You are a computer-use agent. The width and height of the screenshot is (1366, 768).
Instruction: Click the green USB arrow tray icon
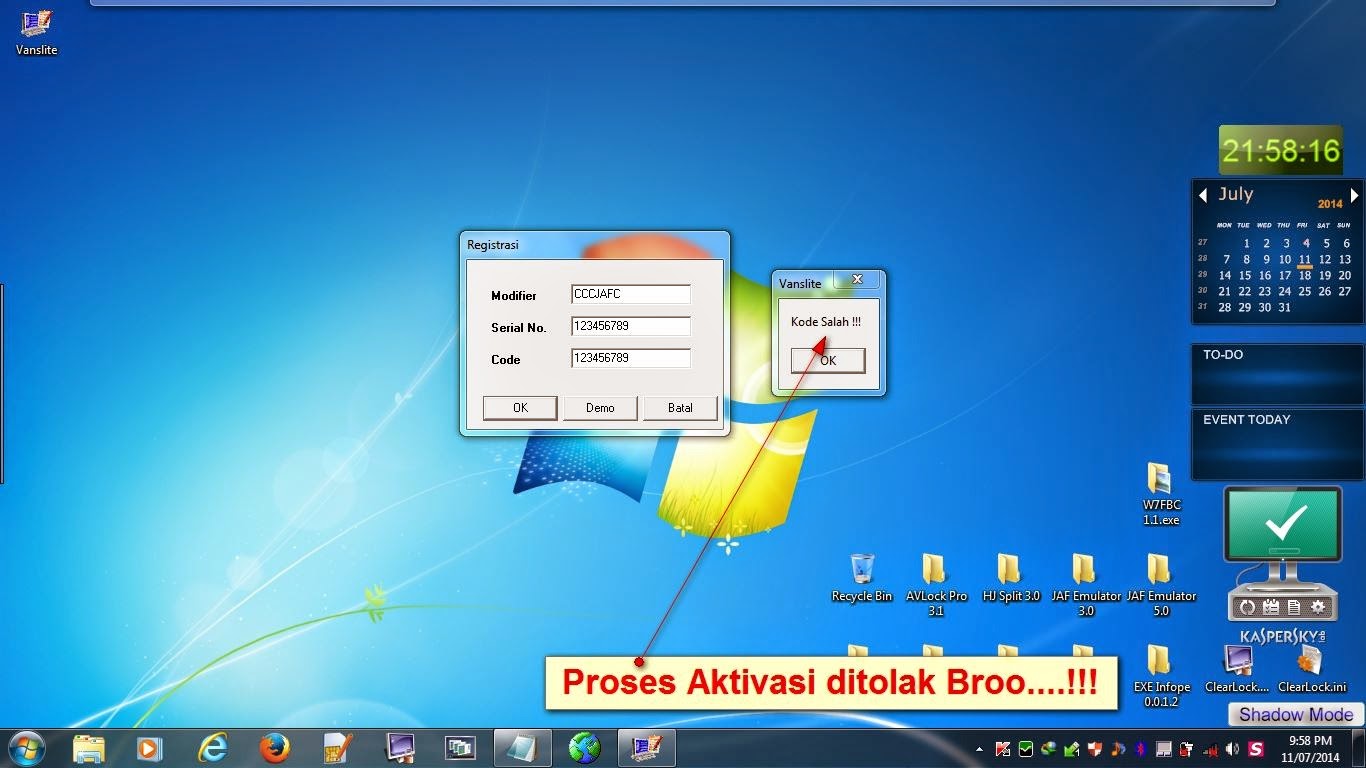click(1072, 749)
